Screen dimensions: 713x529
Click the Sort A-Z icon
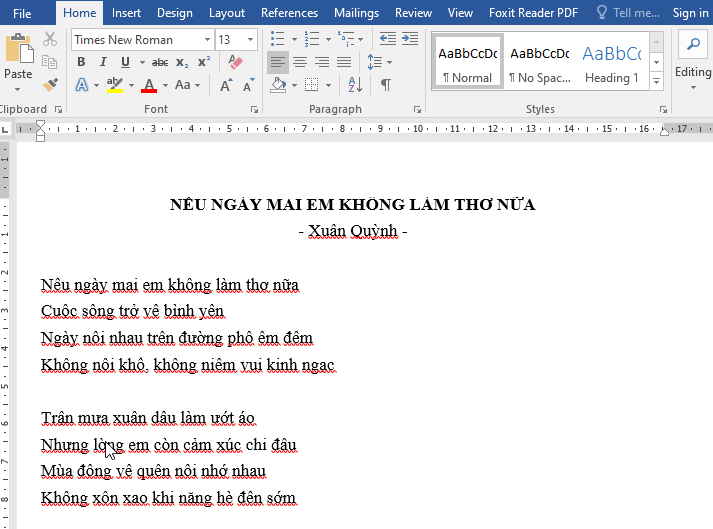point(355,85)
